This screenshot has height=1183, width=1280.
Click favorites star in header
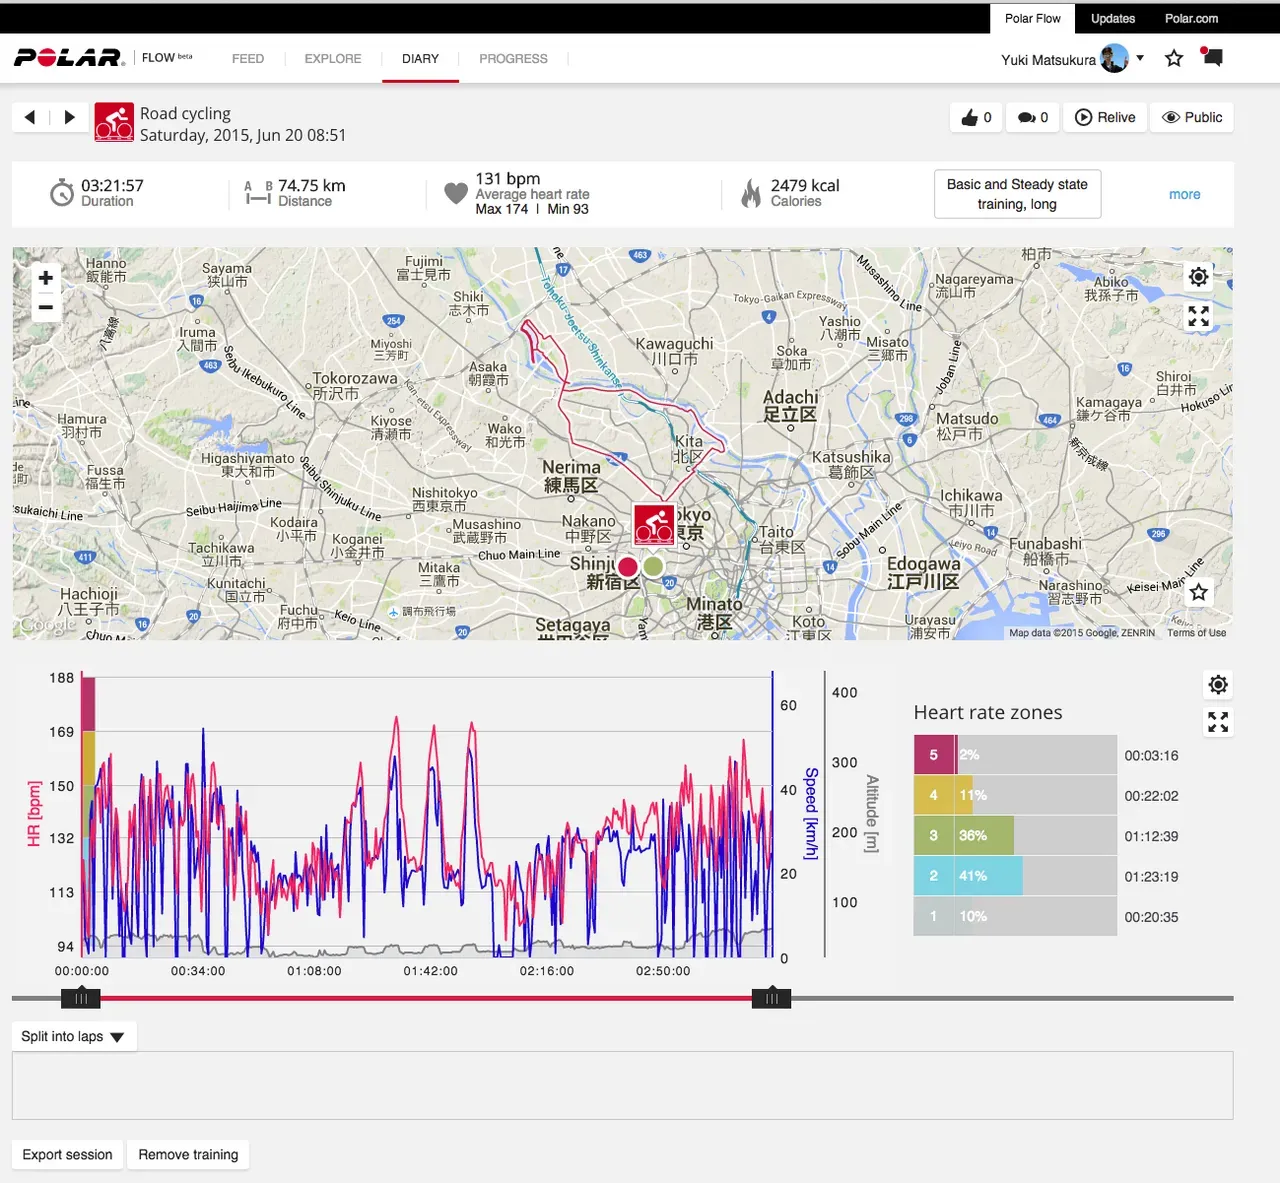pos(1174,59)
